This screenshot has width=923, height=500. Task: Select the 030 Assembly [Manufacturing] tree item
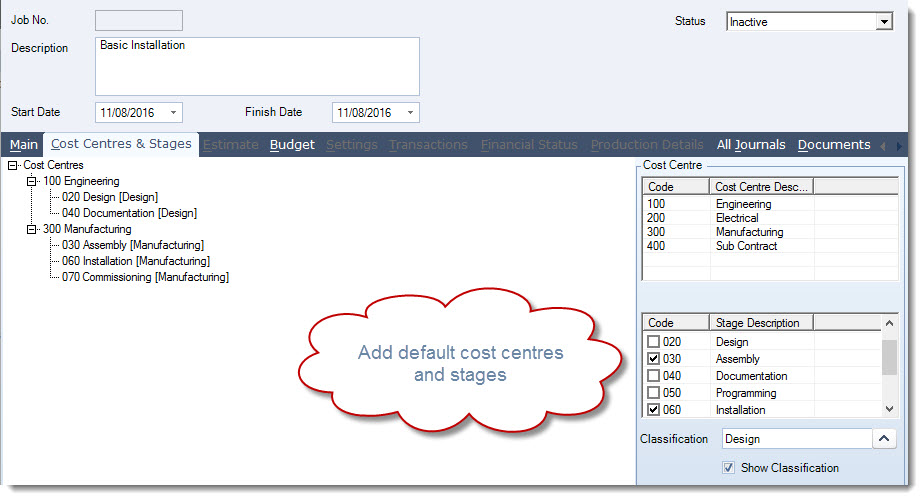(x=133, y=245)
